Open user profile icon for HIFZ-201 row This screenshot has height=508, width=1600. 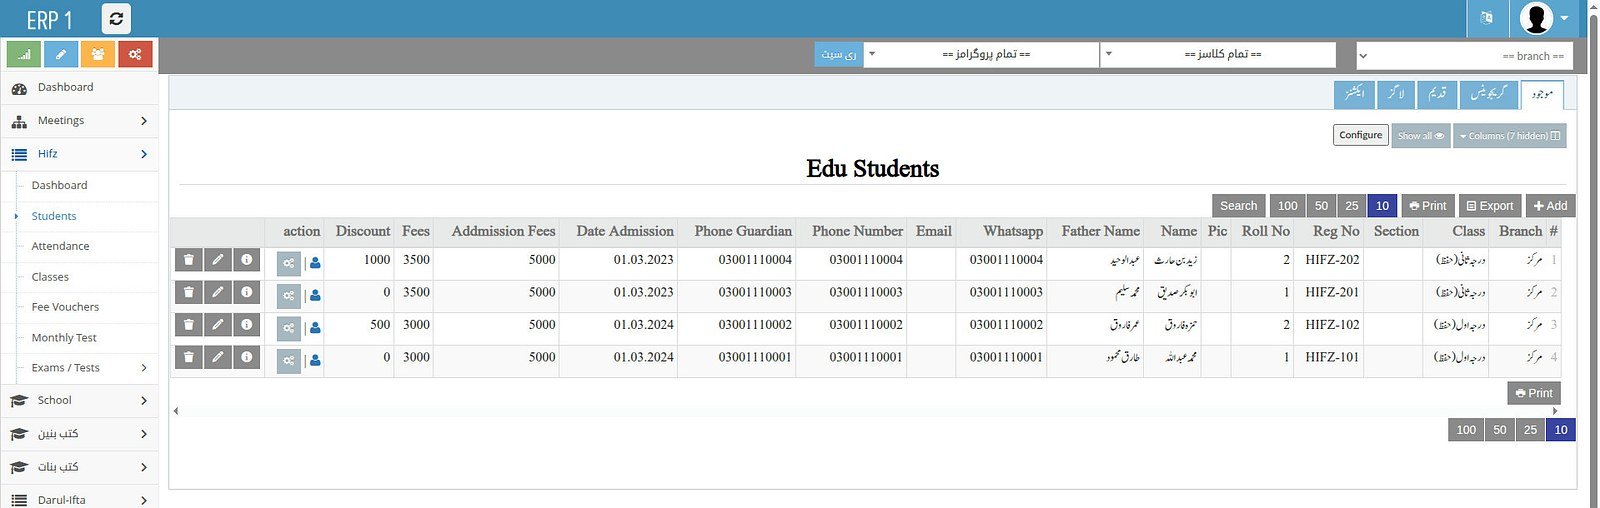[315, 295]
